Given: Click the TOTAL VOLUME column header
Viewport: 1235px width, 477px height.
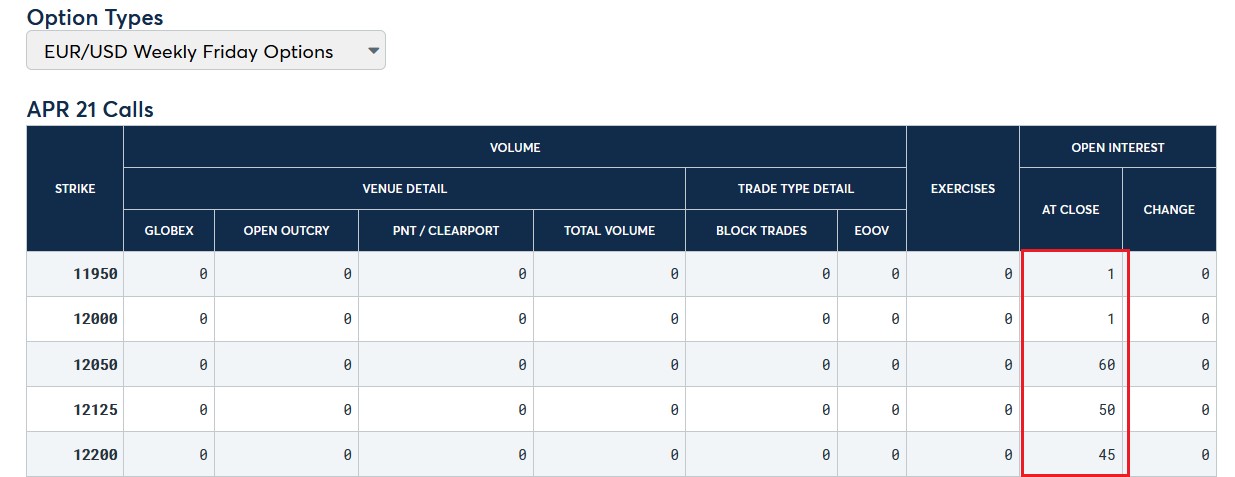Looking at the screenshot, I should 609,230.
